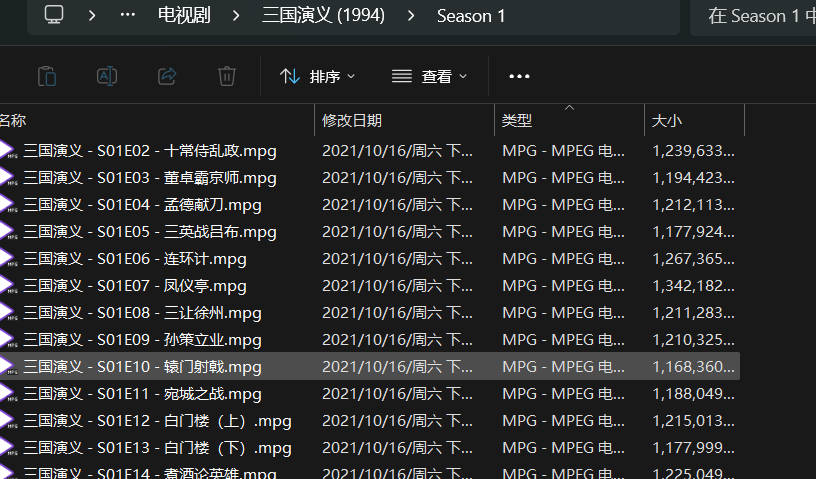Viewport: 816px width, 479px height.
Task: Select file S01E12 - 白门楼（上）.mpg
Action: (x=157, y=421)
